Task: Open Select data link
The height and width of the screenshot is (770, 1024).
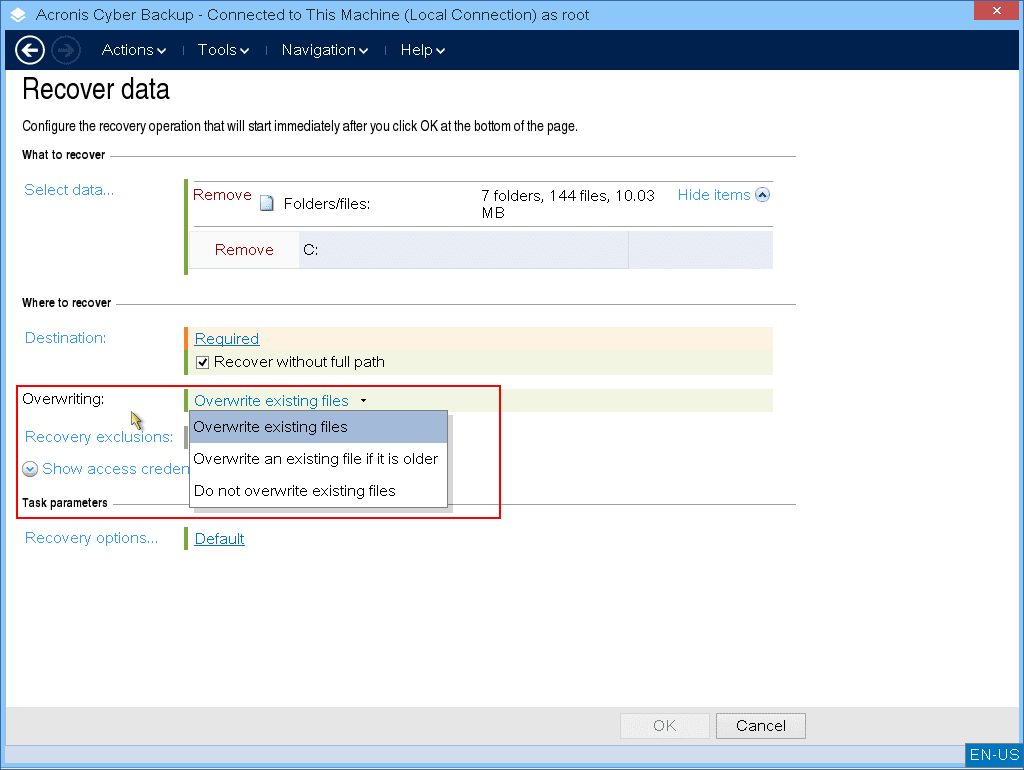Action: 69,190
